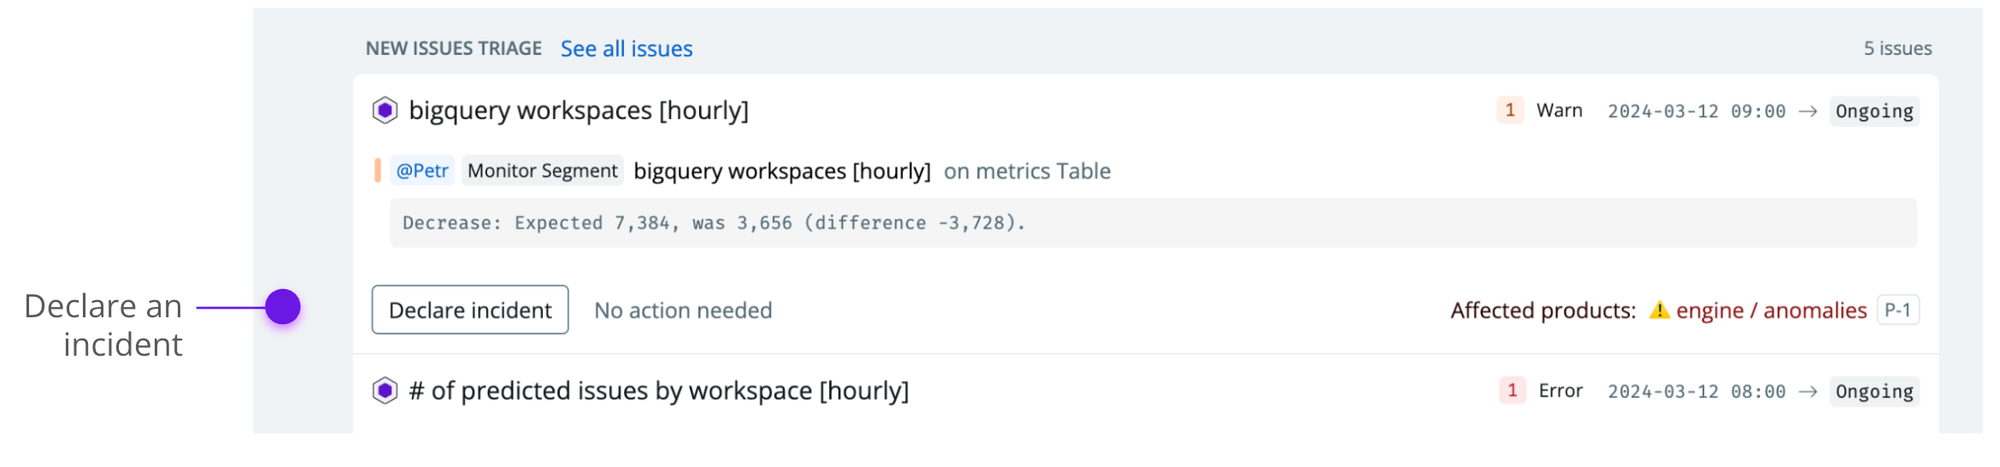The image size is (2000, 467).
Task: Click the purple annotation dot
Action: point(283,307)
